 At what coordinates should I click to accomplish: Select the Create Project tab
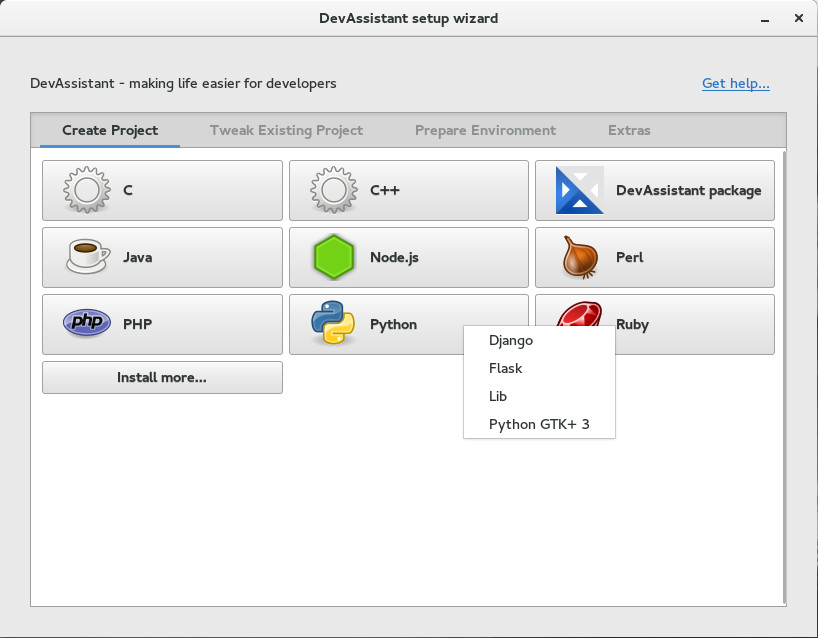point(110,130)
